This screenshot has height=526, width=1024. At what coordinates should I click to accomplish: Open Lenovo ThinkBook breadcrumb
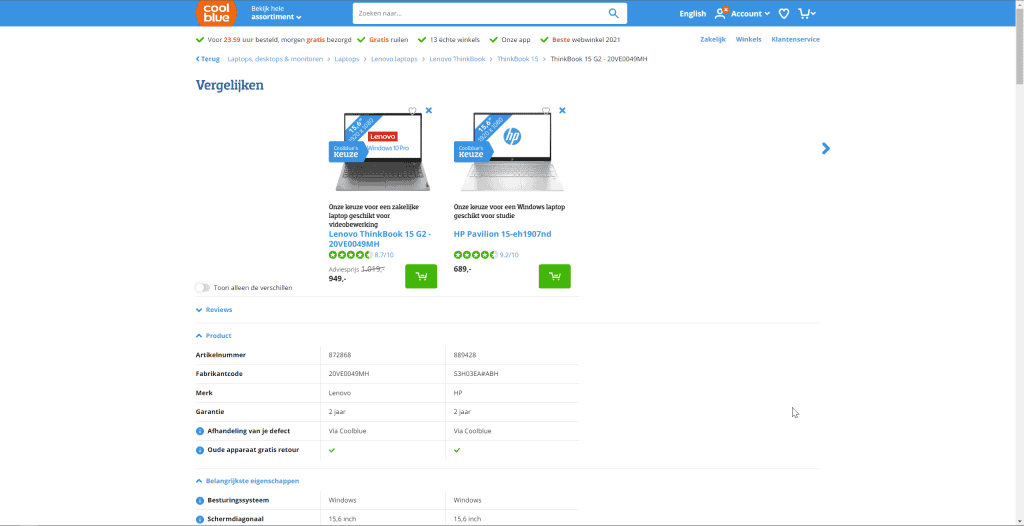[x=457, y=59]
